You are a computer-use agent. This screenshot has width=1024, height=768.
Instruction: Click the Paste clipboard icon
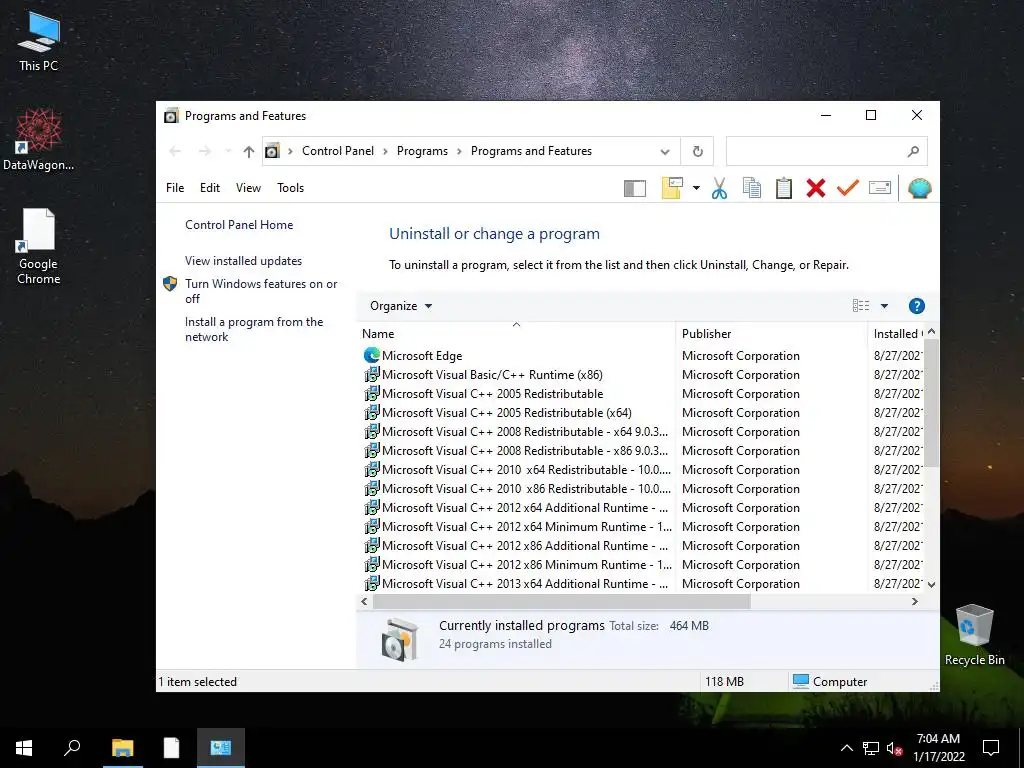pyautogui.click(x=784, y=188)
